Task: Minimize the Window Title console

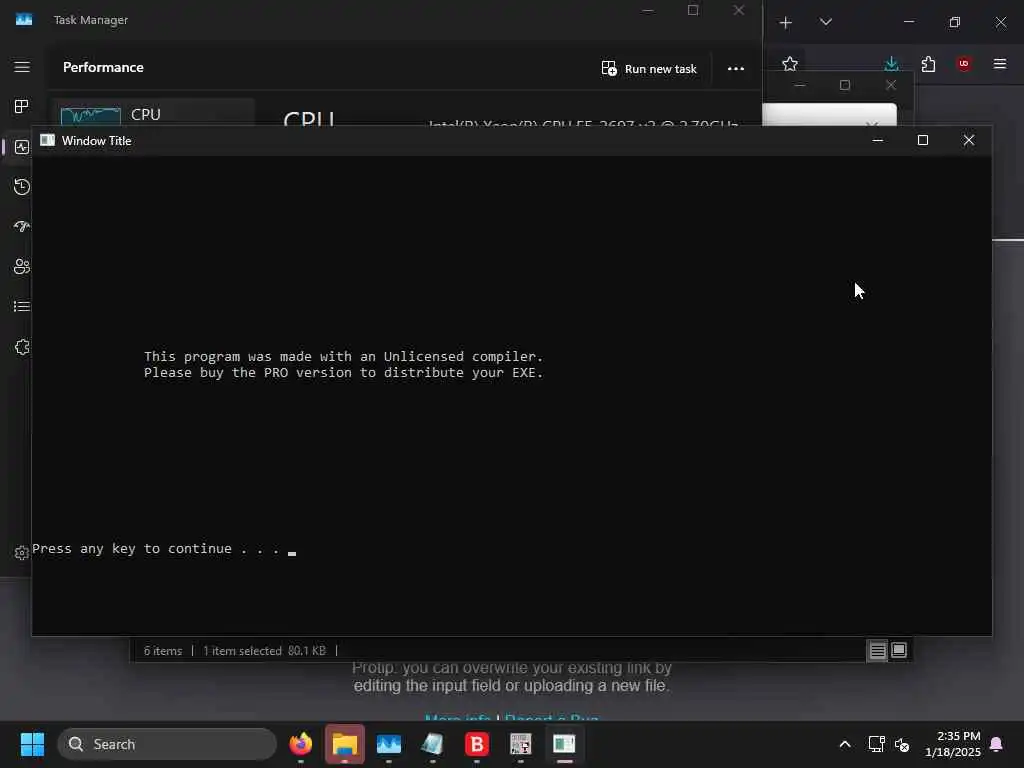Action: tap(878, 140)
